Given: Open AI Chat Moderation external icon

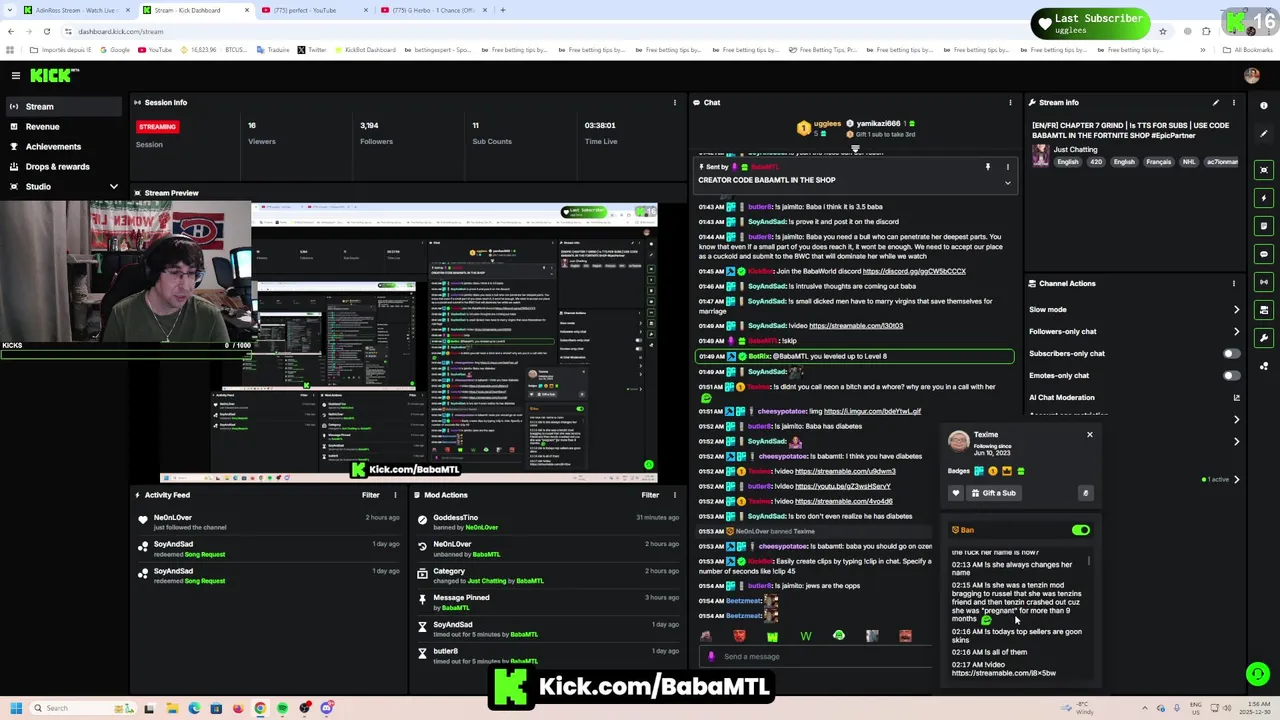Looking at the screenshot, I should click(x=1237, y=397).
